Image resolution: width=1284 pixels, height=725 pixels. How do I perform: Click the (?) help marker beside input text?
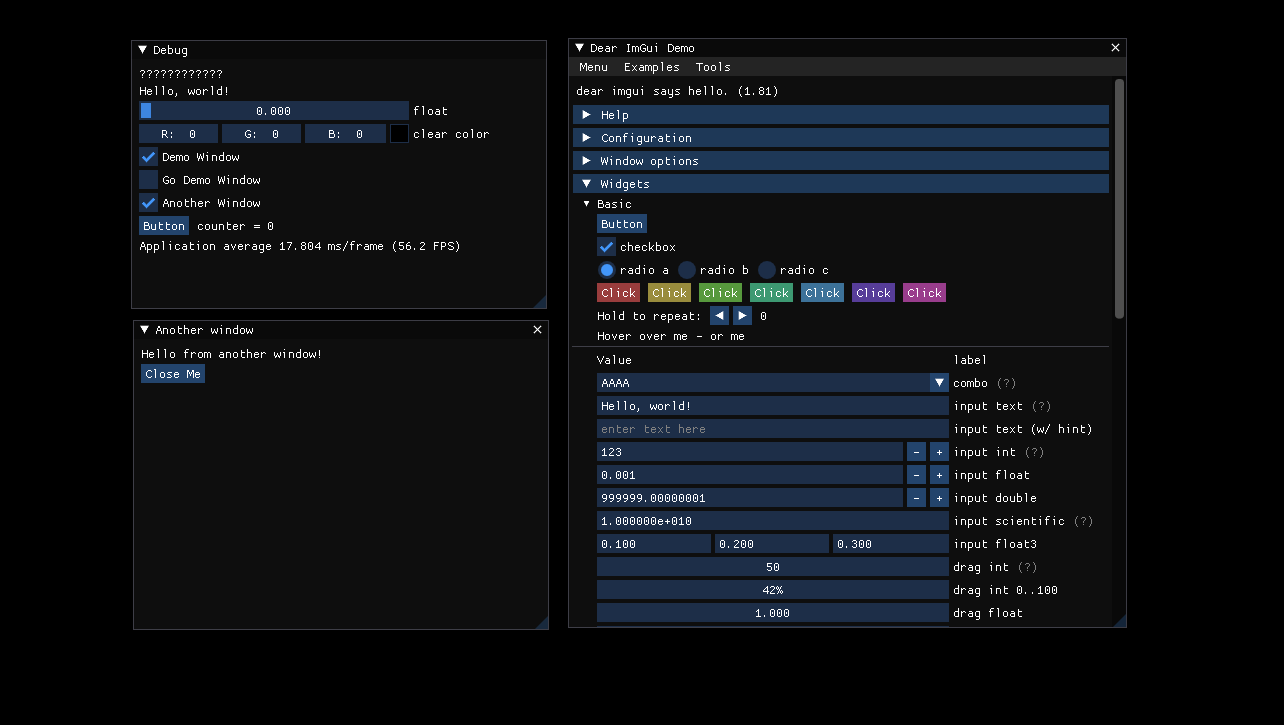pyautogui.click(x=1041, y=406)
